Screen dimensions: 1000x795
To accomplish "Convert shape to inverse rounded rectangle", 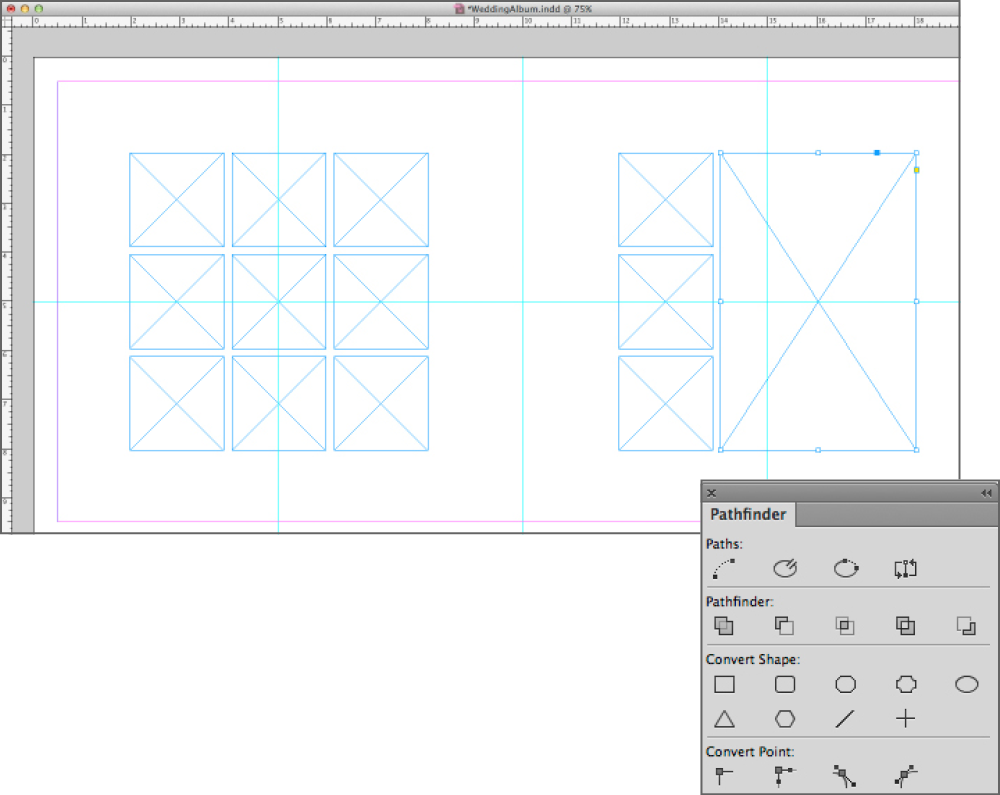I will pyautogui.click(x=906, y=684).
